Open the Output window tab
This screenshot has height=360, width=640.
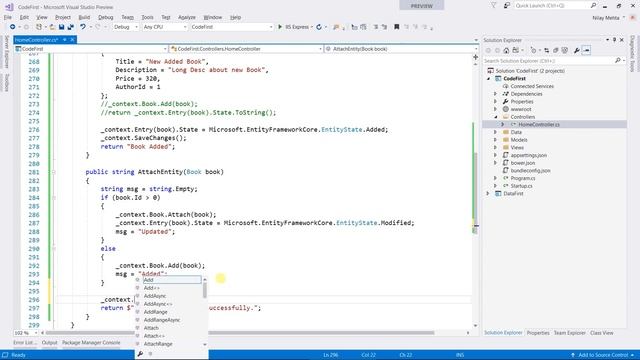point(49,343)
